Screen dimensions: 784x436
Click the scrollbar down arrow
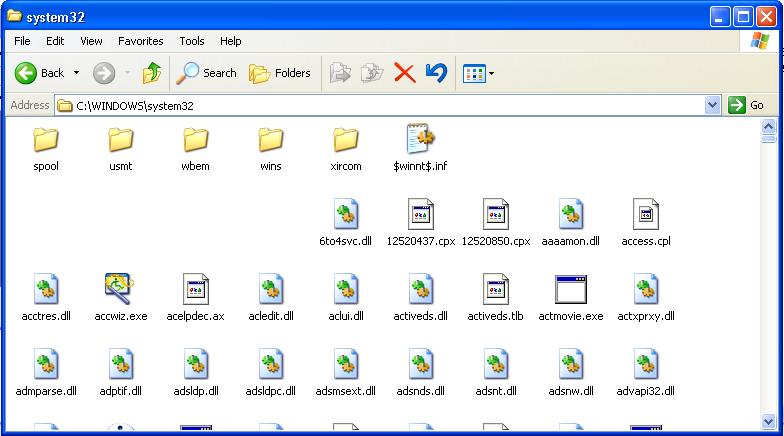tap(768, 422)
